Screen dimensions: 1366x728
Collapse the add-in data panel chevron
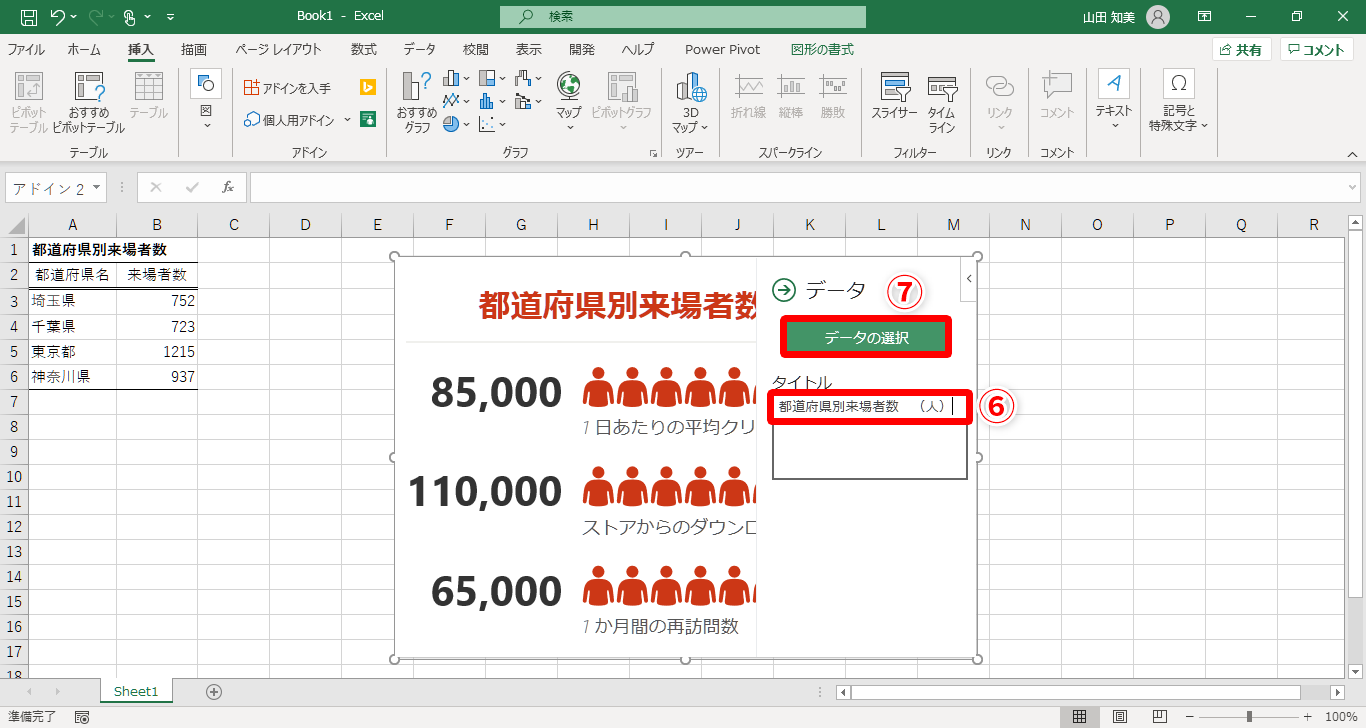click(x=968, y=279)
